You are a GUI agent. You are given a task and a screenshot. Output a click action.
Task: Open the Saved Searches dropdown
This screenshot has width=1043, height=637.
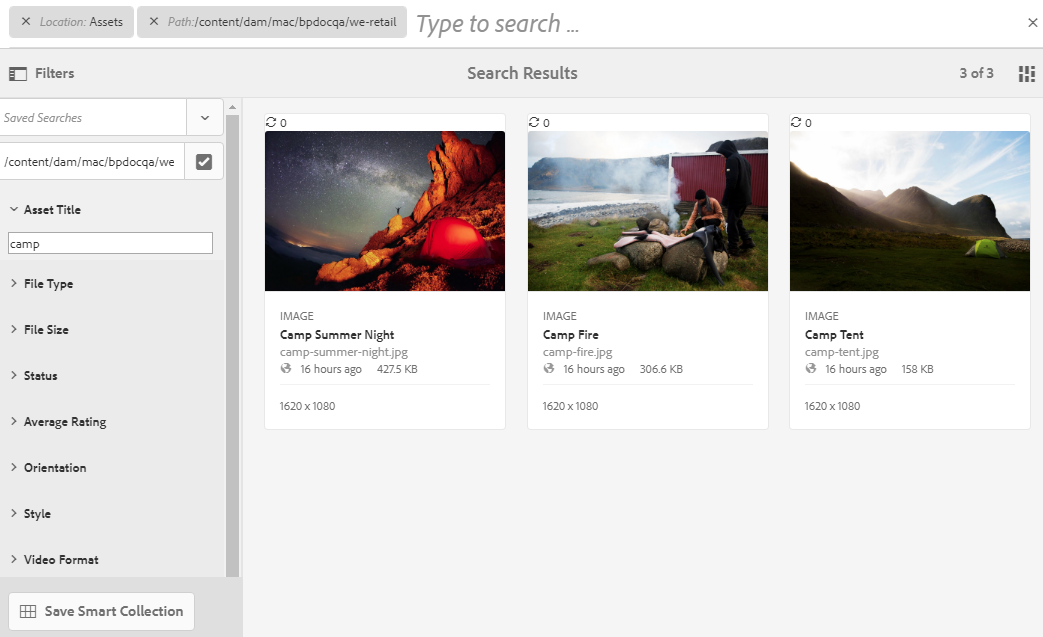[205, 117]
